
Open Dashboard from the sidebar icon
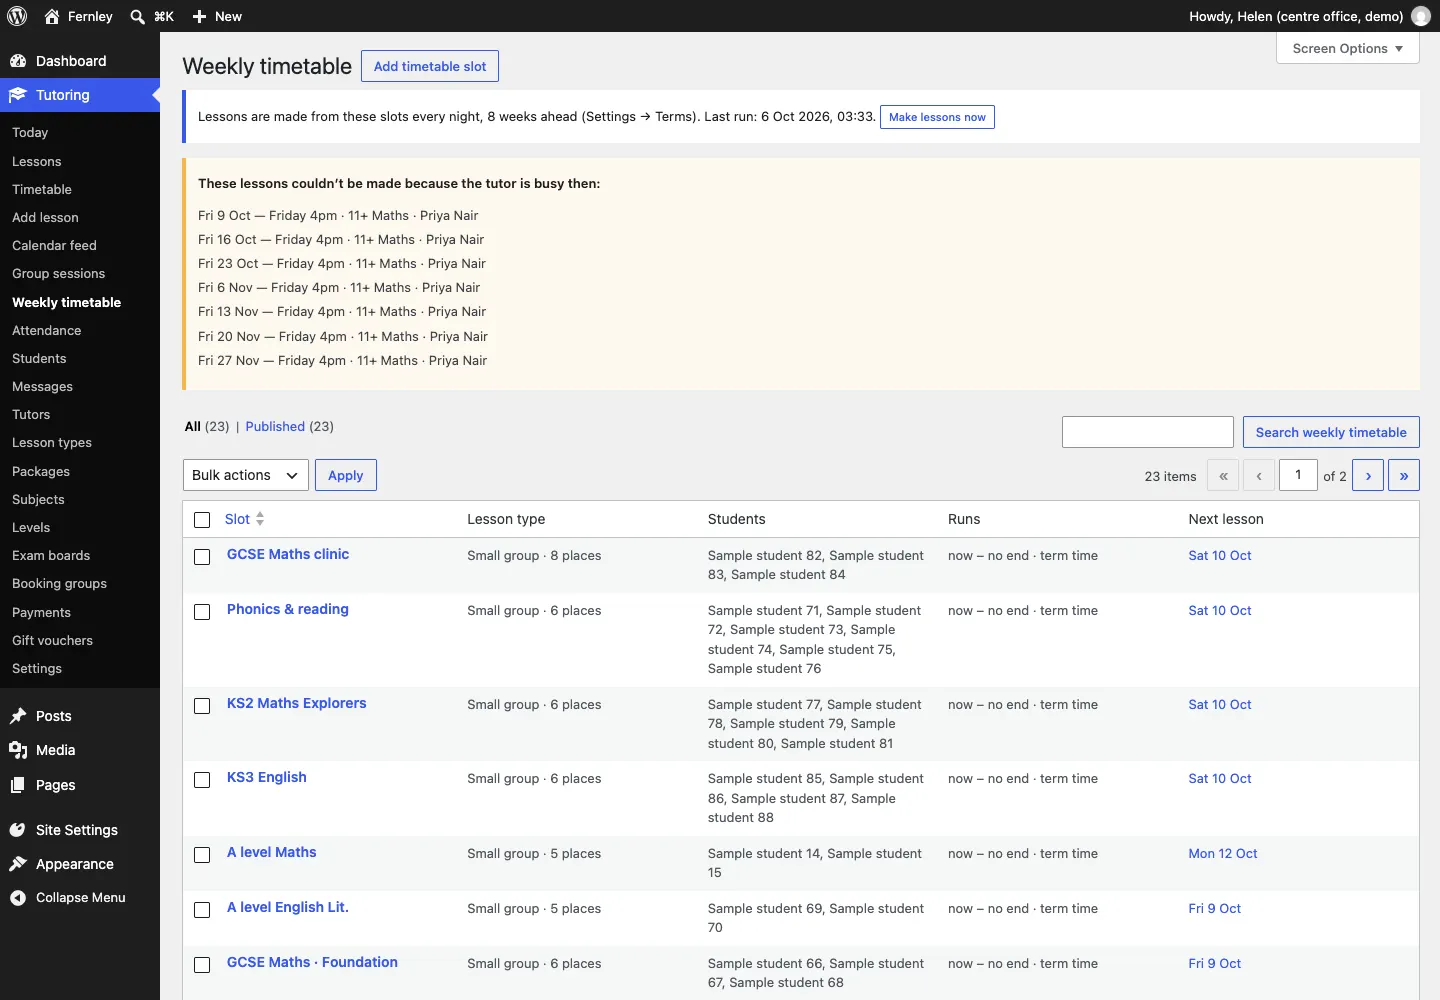[x=18, y=61]
